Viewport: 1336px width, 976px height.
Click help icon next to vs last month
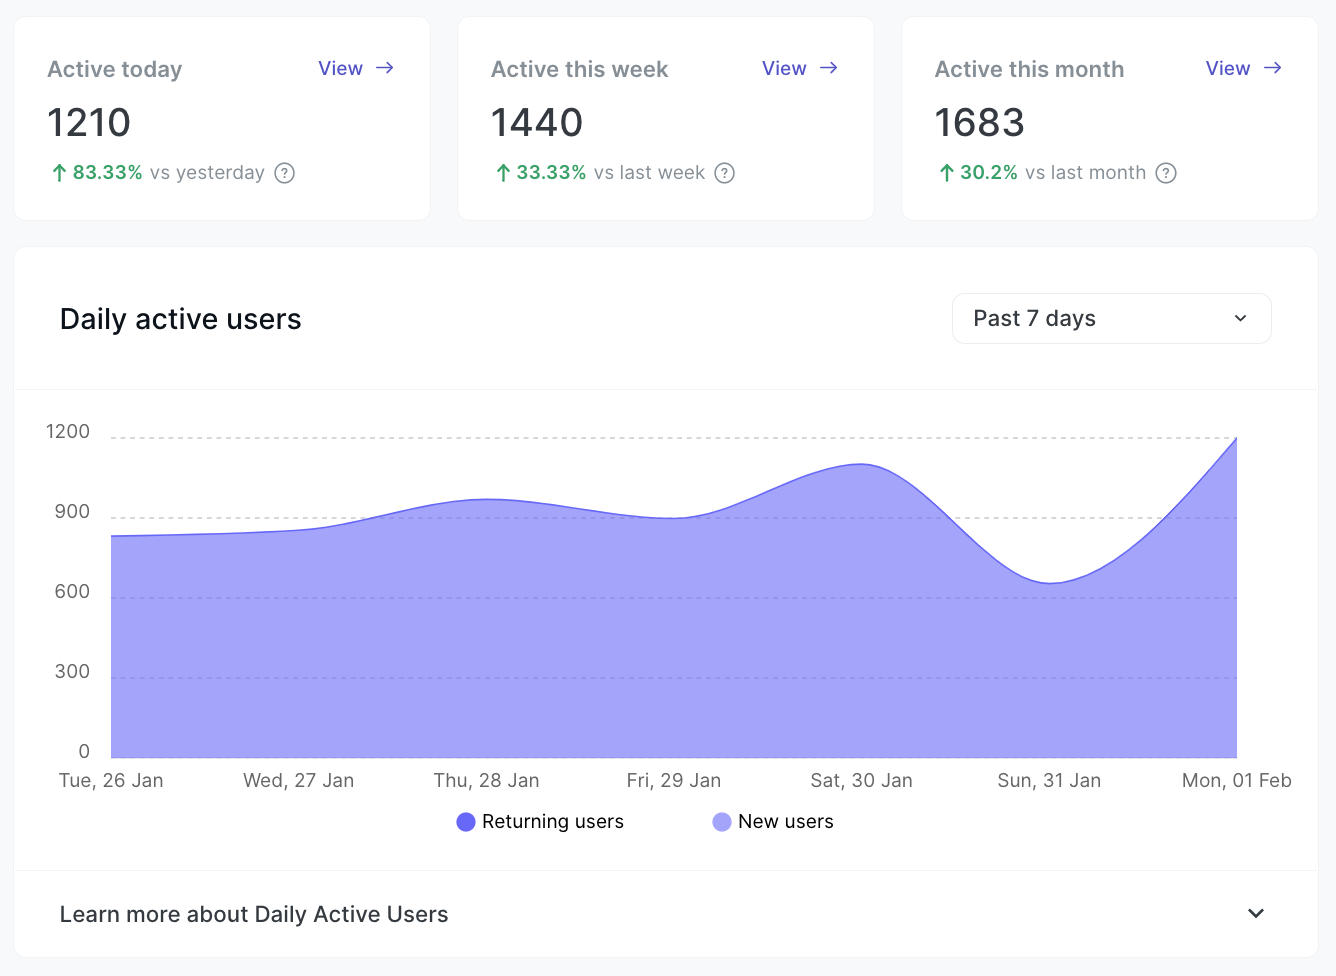[x=1166, y=173]
